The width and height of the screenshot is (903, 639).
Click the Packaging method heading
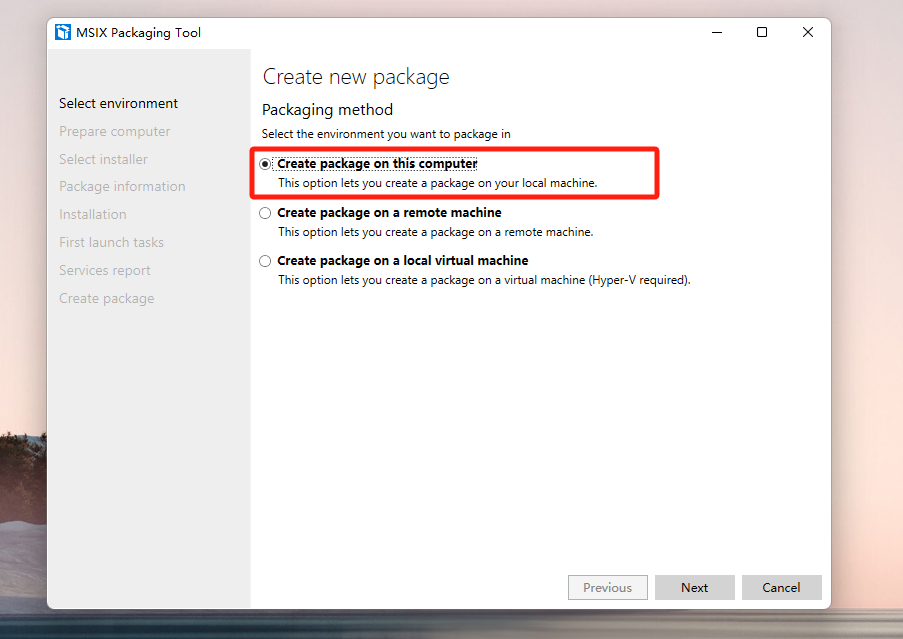pos(327,109)
